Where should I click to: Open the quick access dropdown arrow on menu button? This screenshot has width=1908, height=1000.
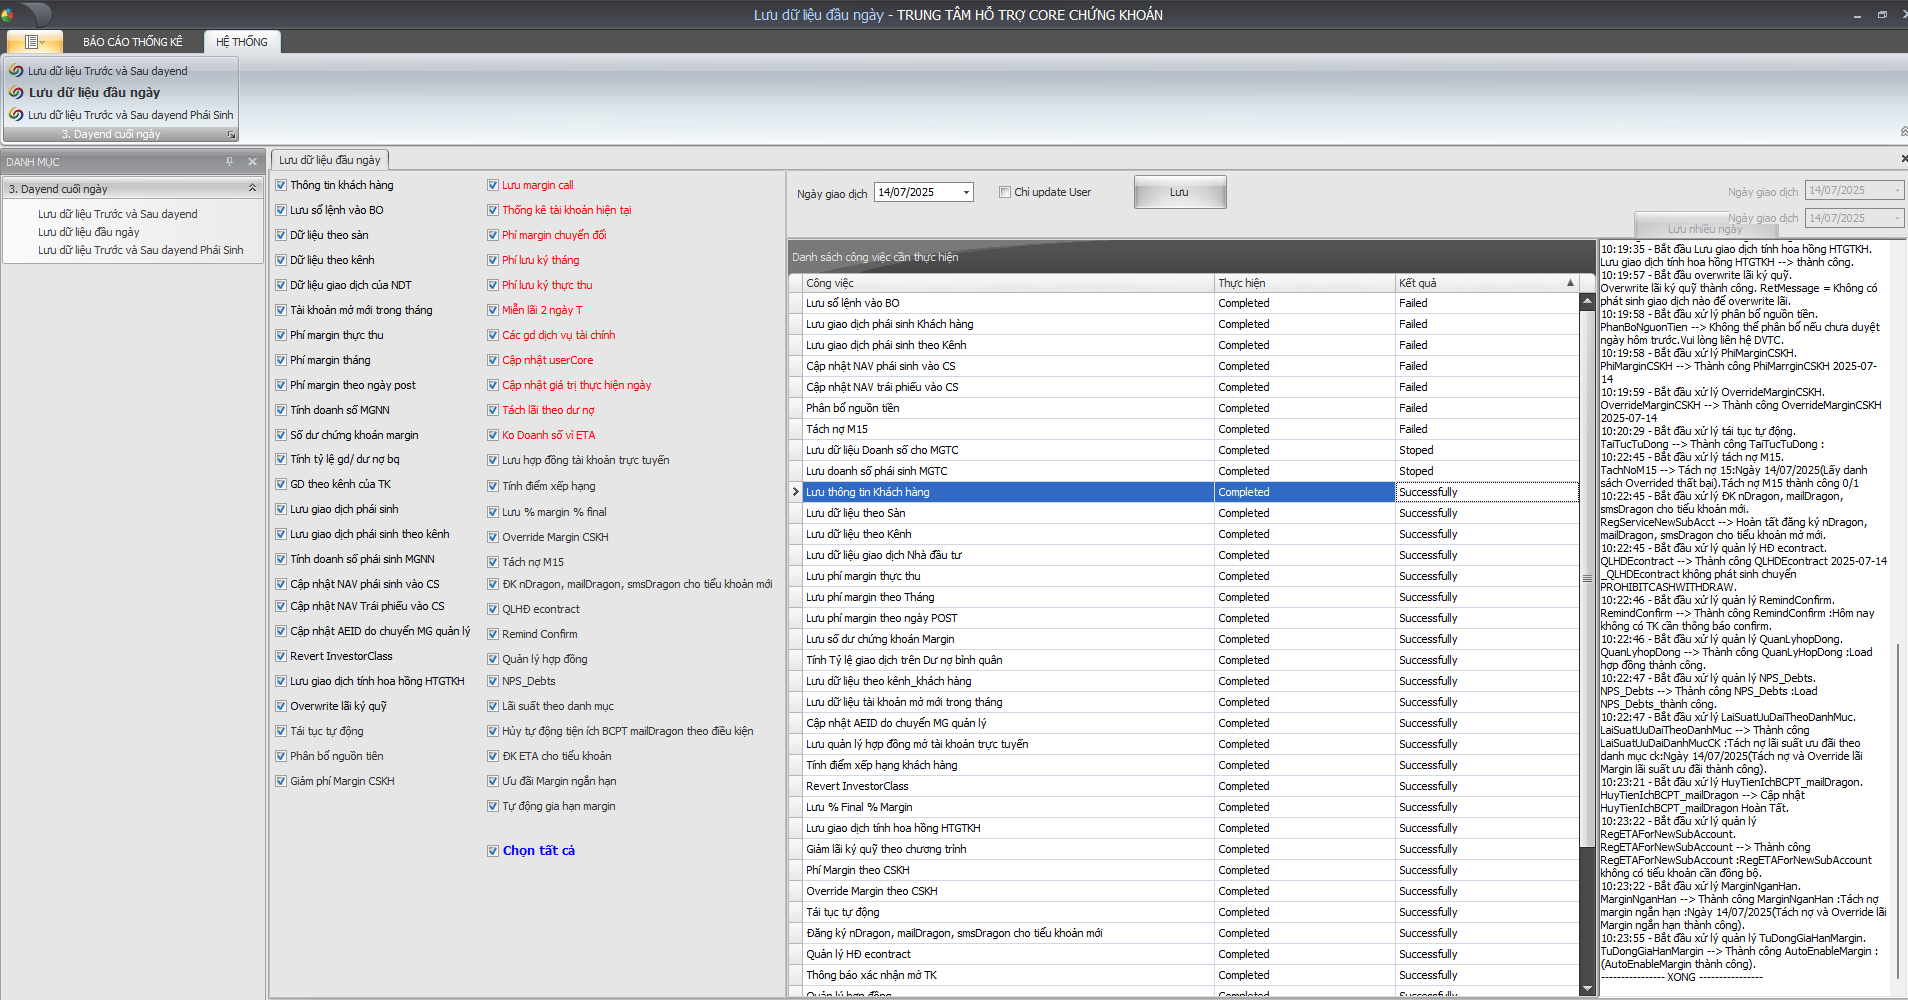43,42
